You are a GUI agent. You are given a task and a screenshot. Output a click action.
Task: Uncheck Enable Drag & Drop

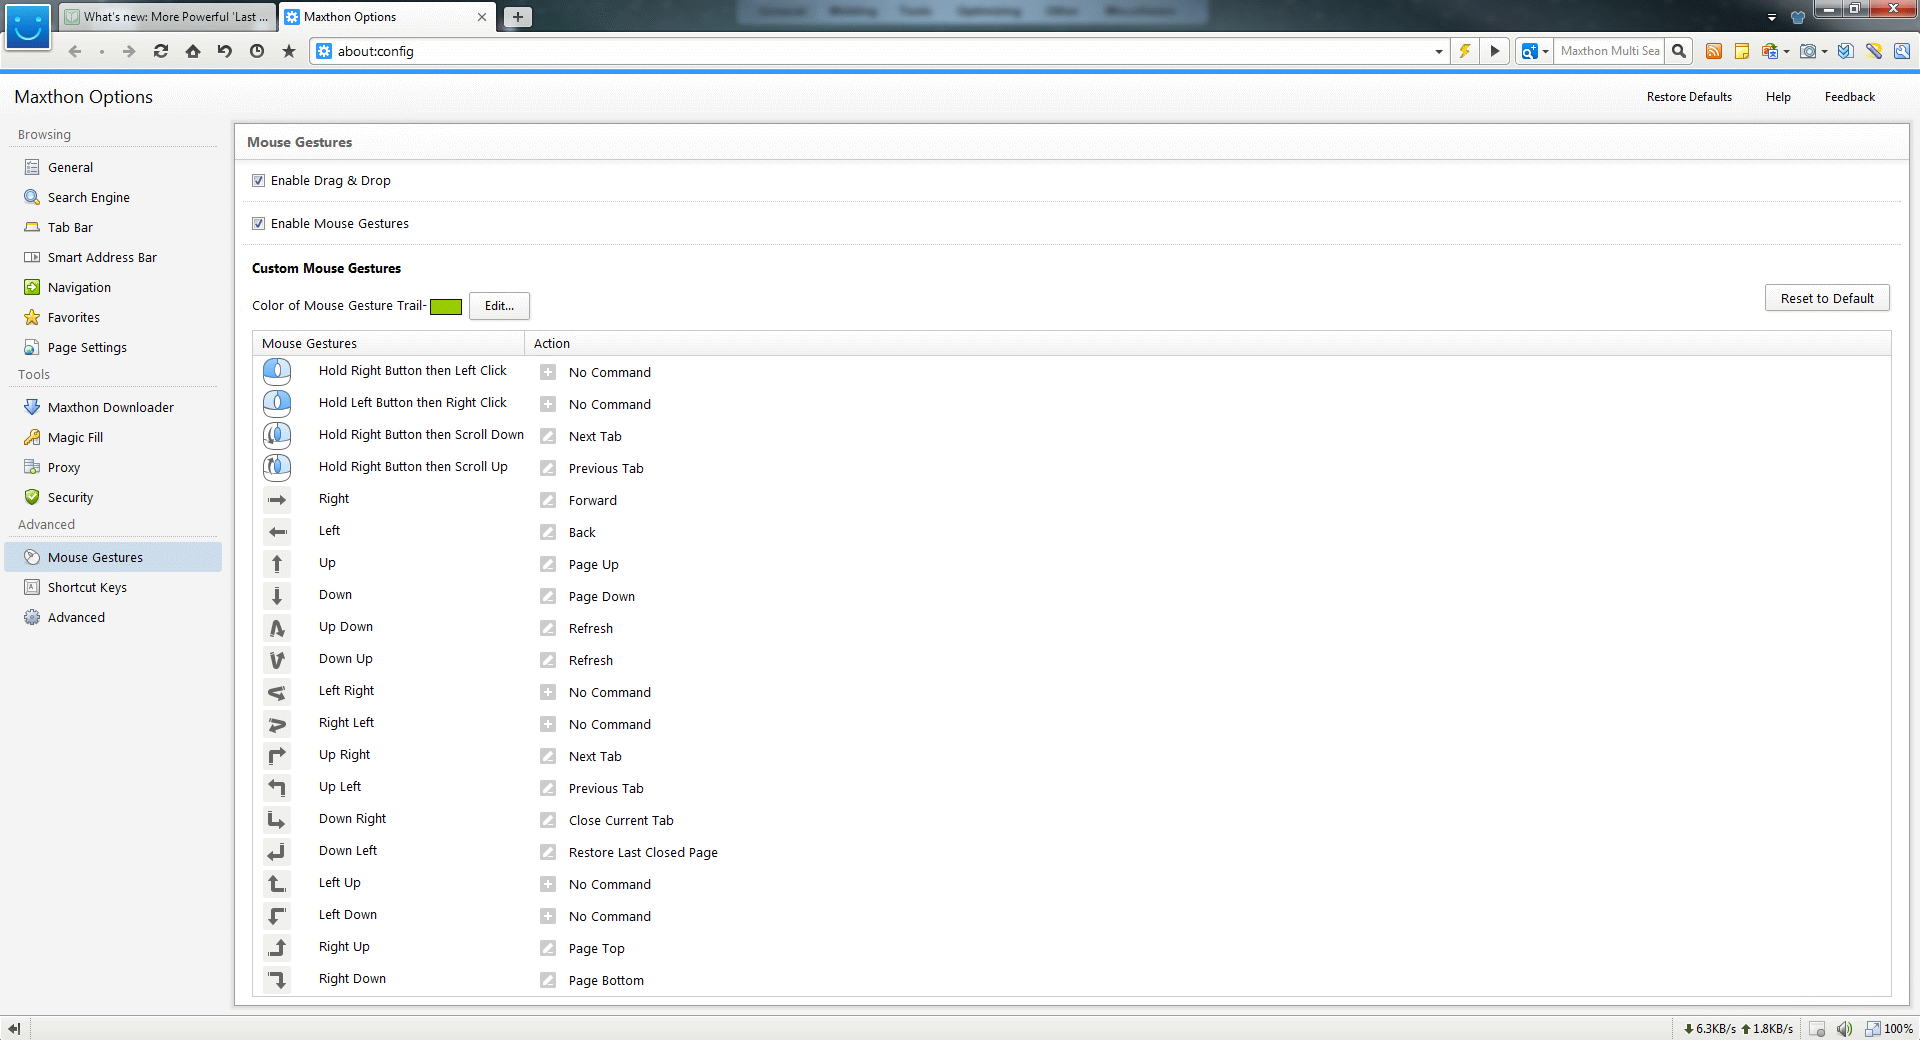259,181
